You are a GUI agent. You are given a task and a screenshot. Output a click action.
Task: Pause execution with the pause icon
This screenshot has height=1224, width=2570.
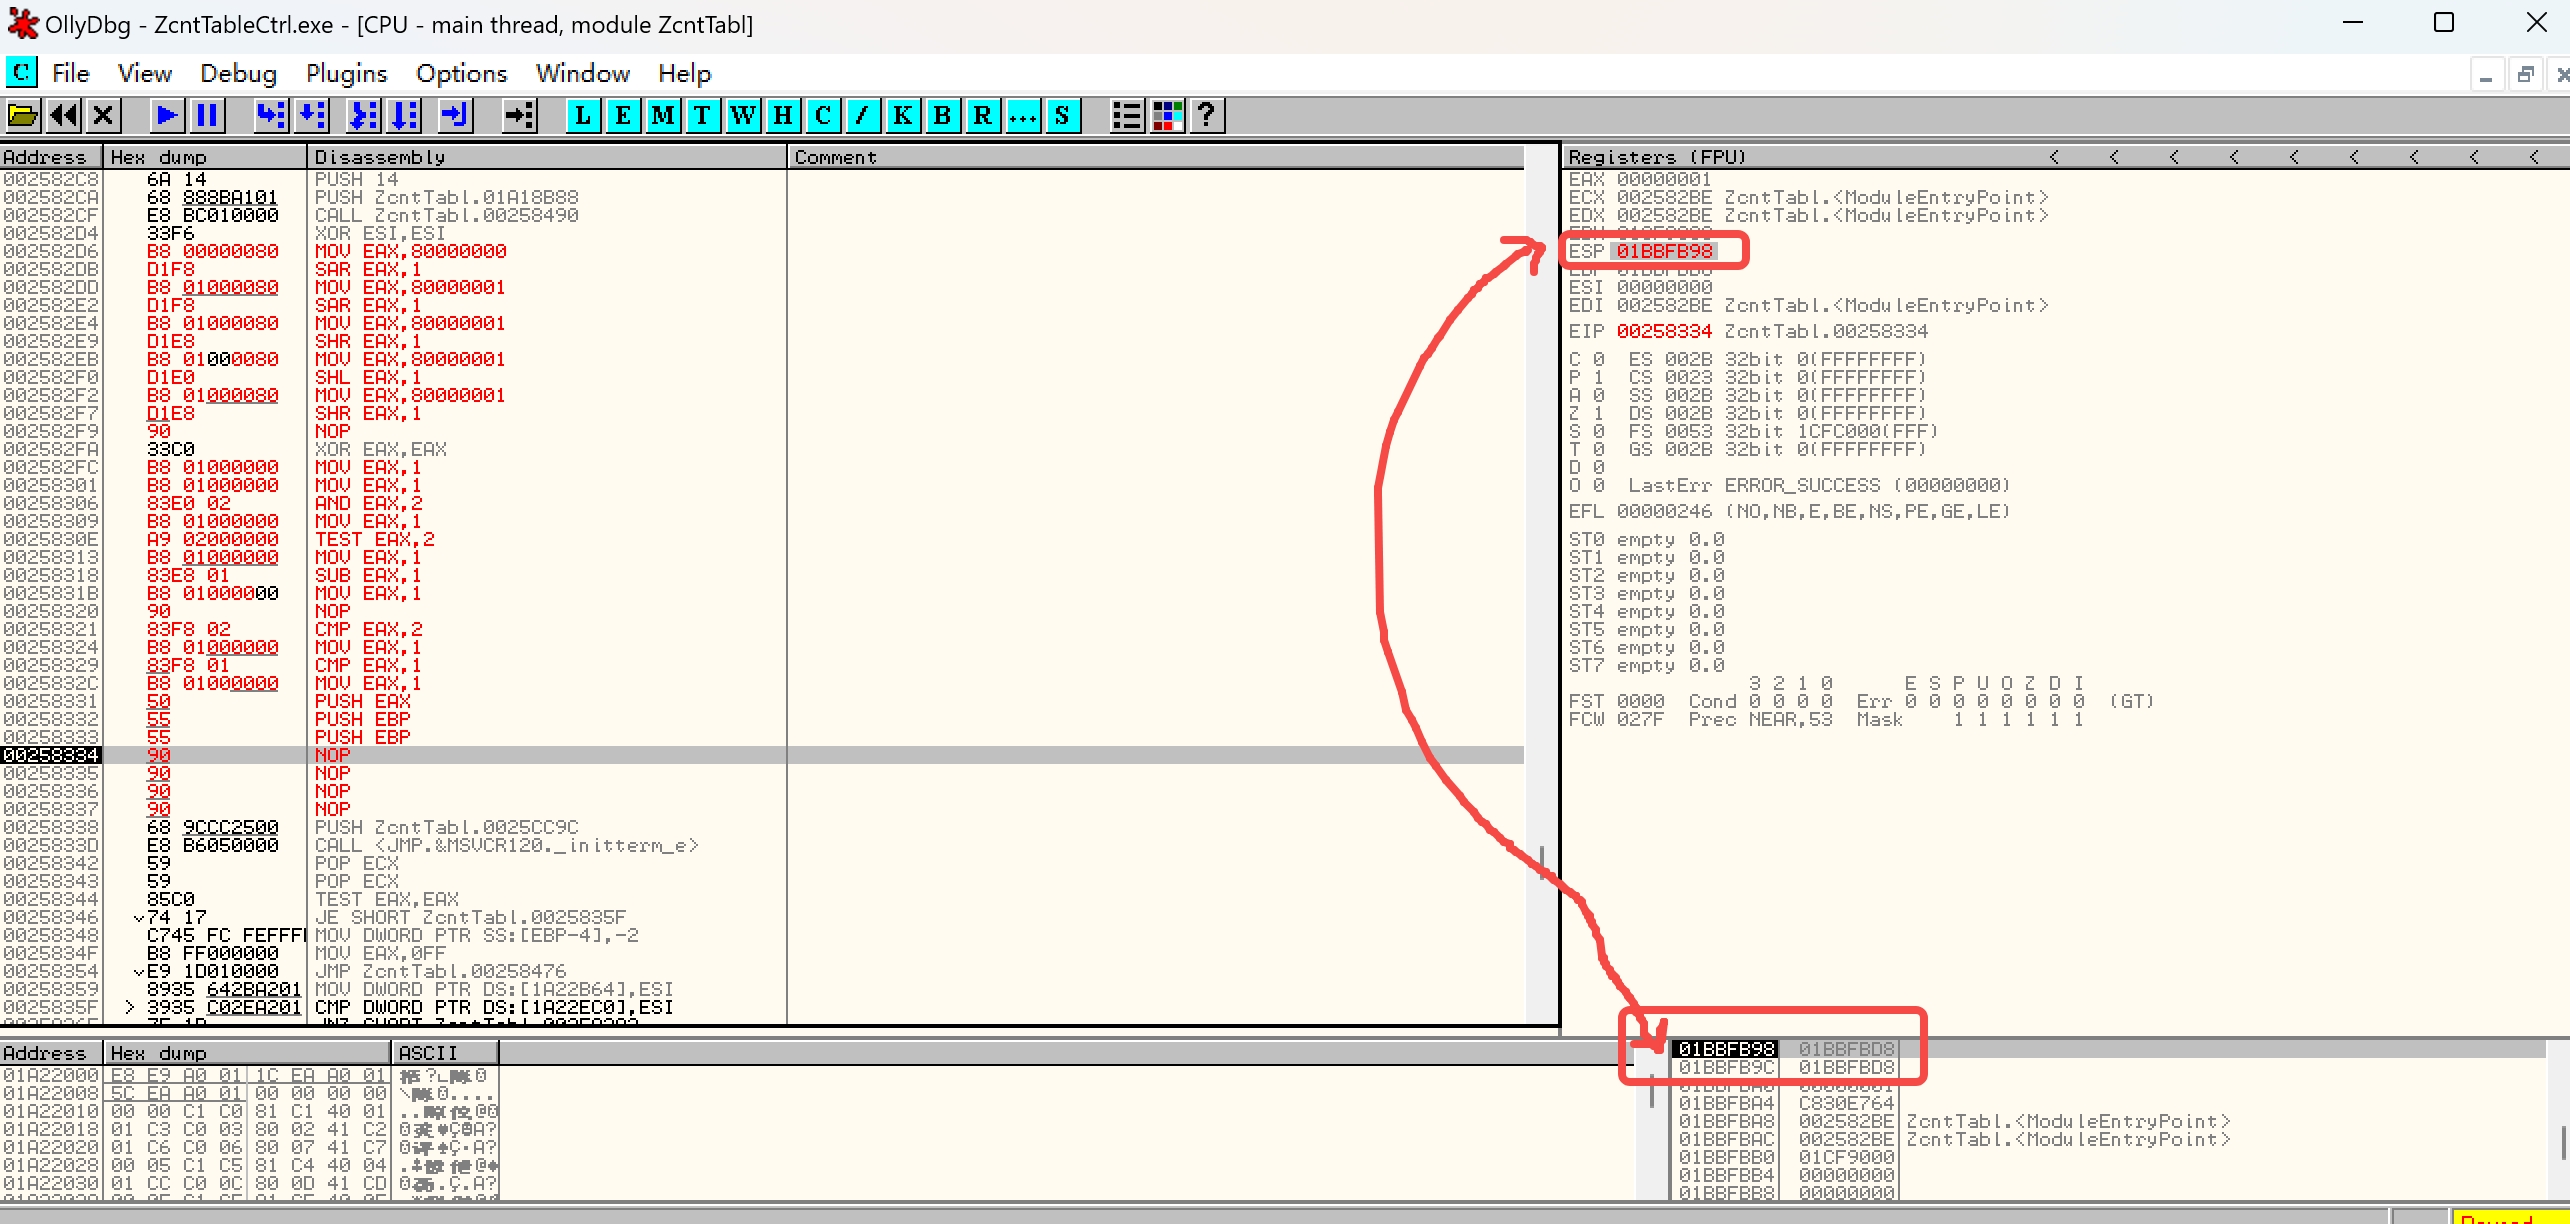(207, 116)
